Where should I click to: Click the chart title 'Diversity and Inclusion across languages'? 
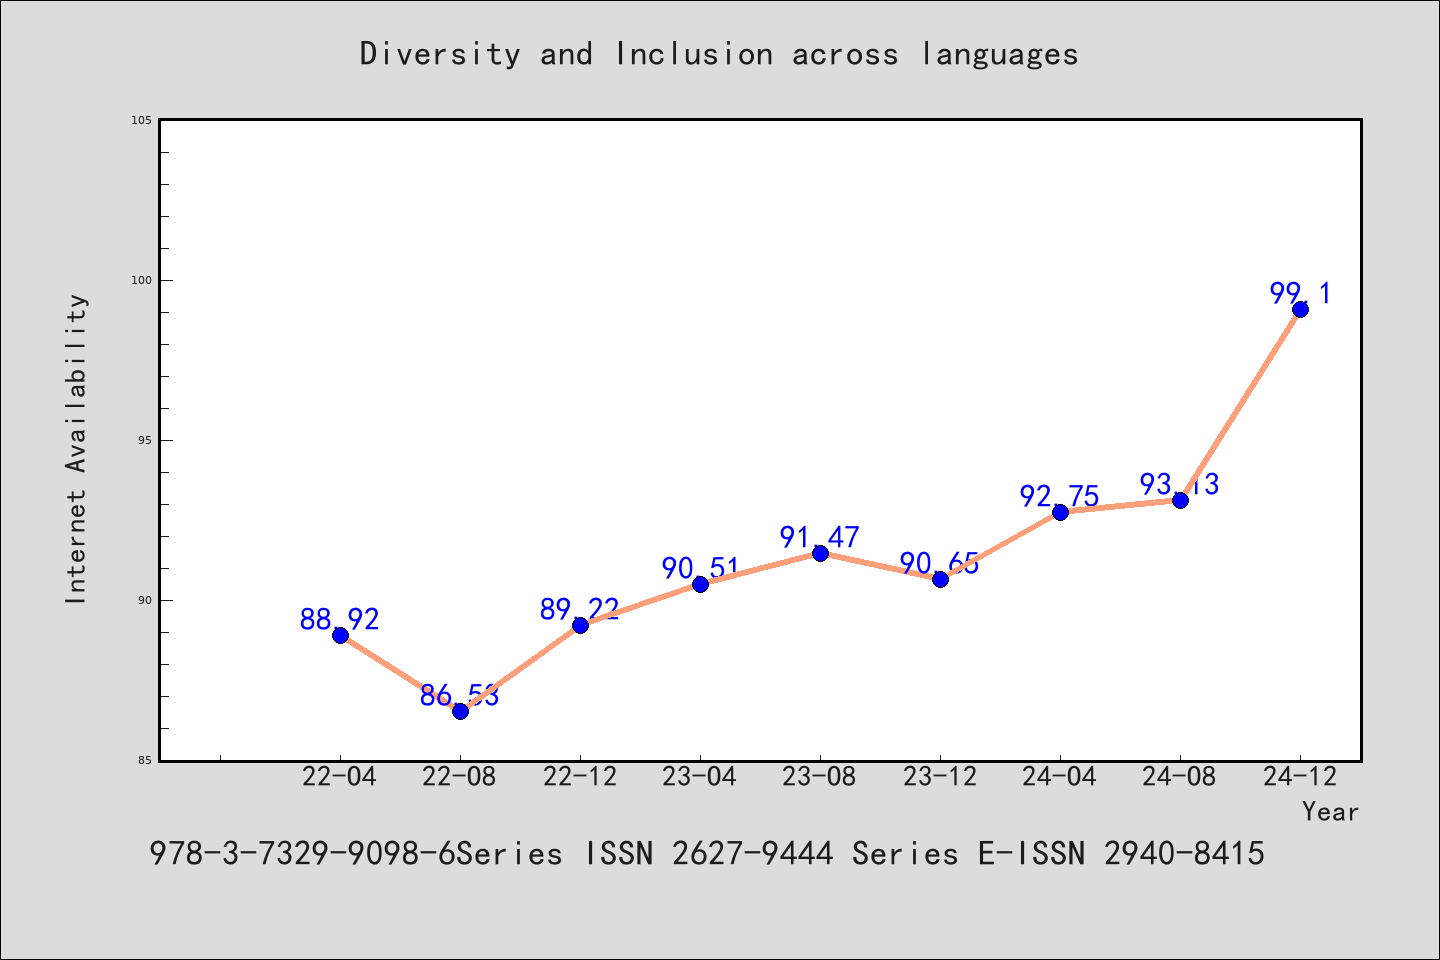719,54
